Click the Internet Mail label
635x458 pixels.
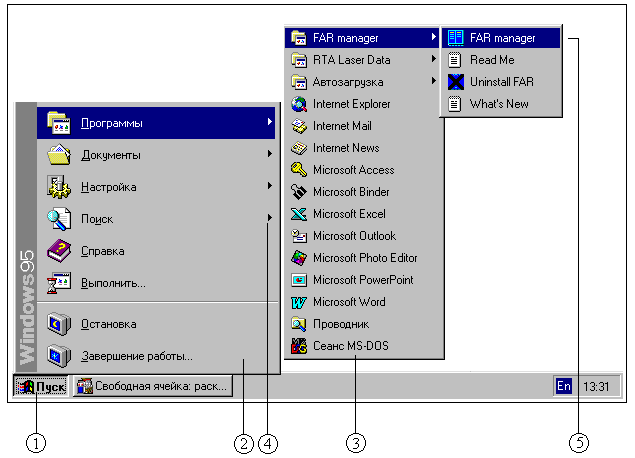[342, 126]
